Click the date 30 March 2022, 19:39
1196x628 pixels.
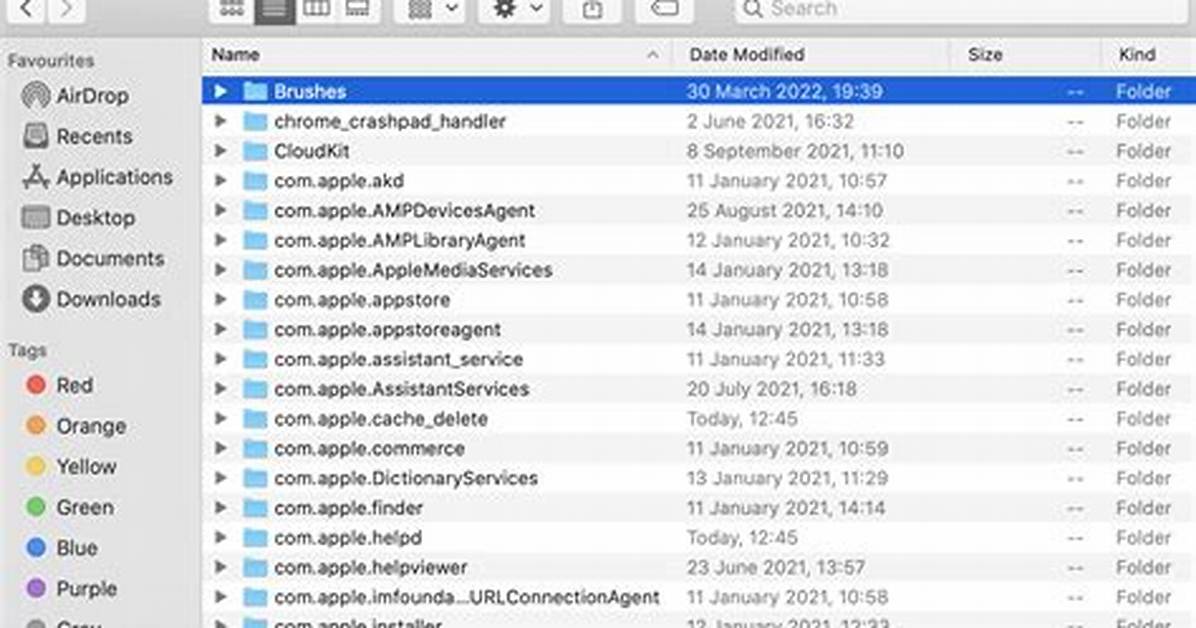click(x=784, y=92)
